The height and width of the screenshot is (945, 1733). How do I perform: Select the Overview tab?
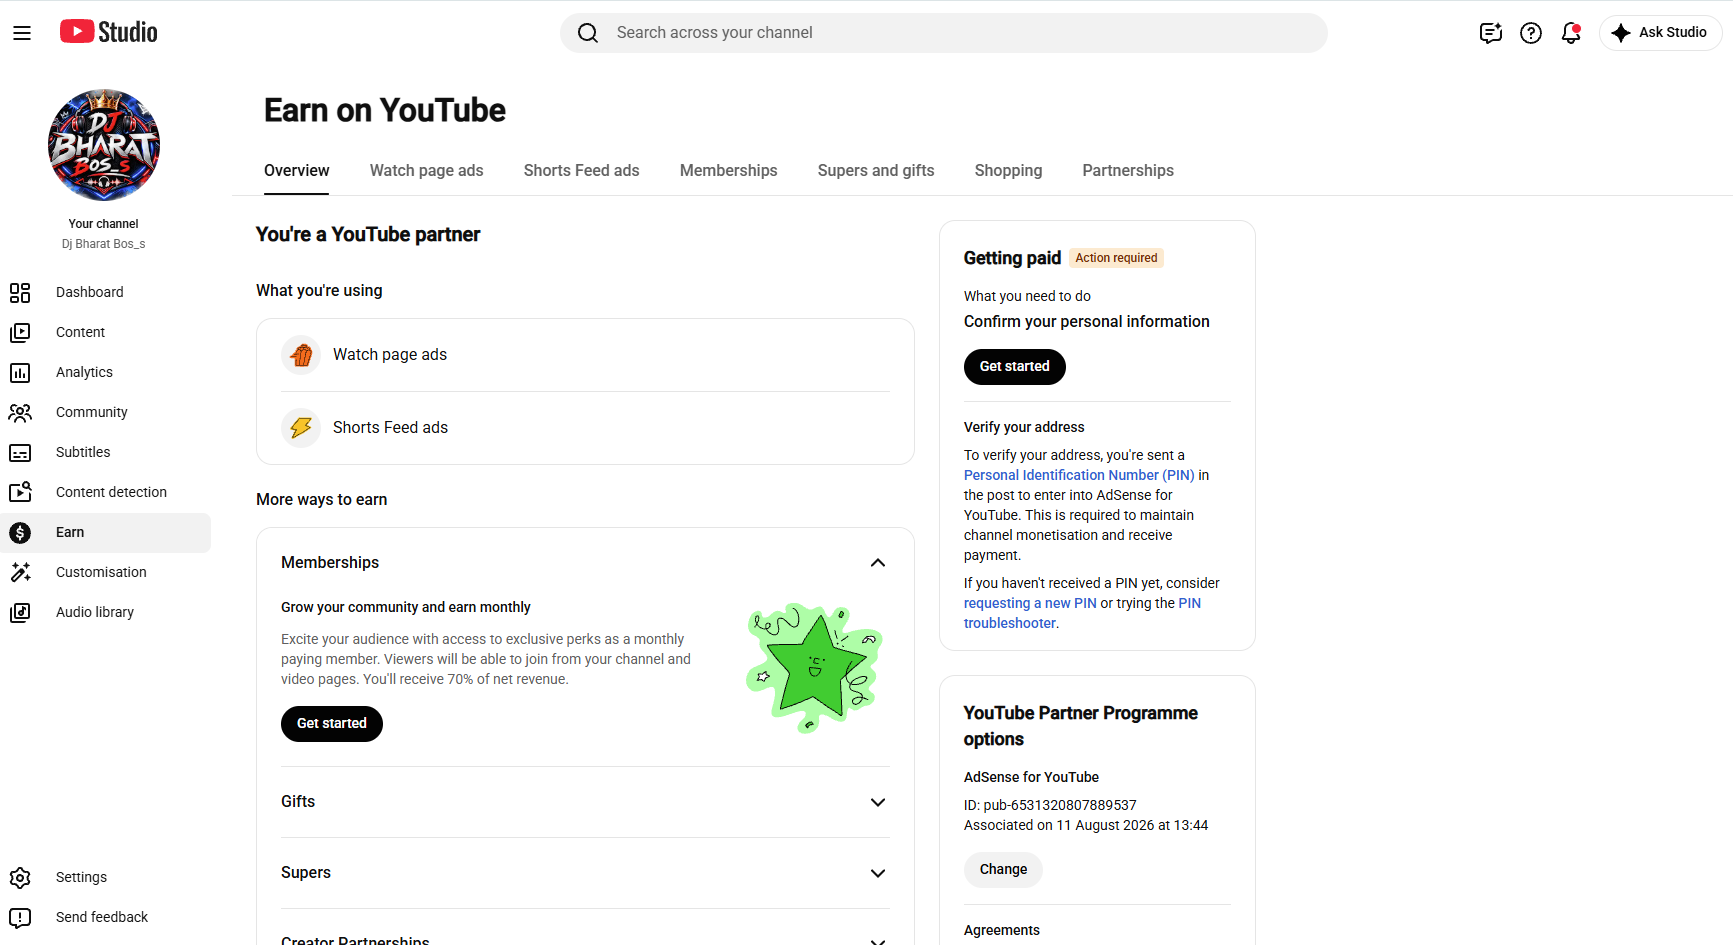click(x=297, y=171)
